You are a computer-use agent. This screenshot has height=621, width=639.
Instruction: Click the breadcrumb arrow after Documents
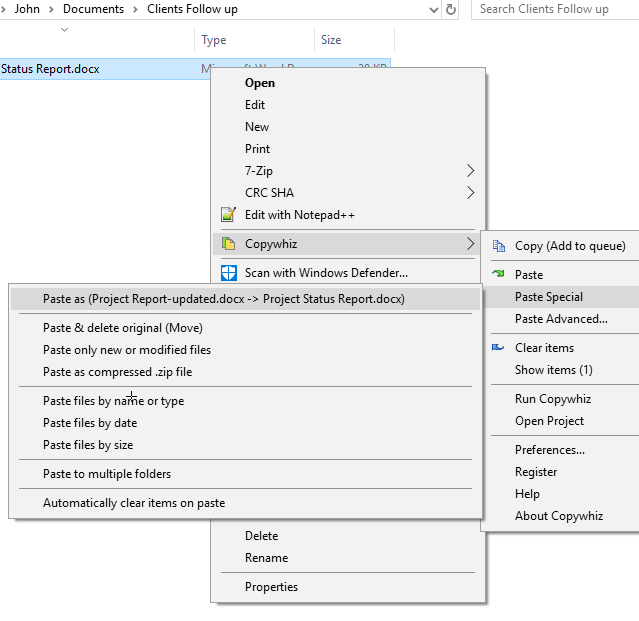pos(135,9)
